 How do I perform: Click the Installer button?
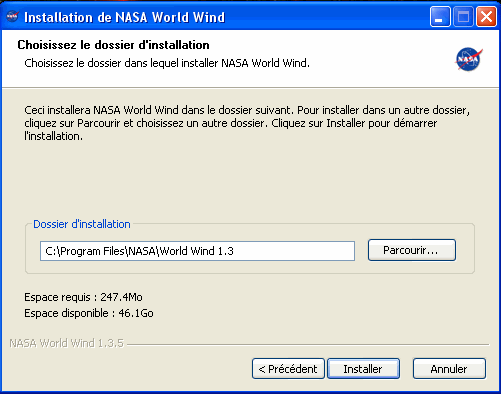coord(363,369)
